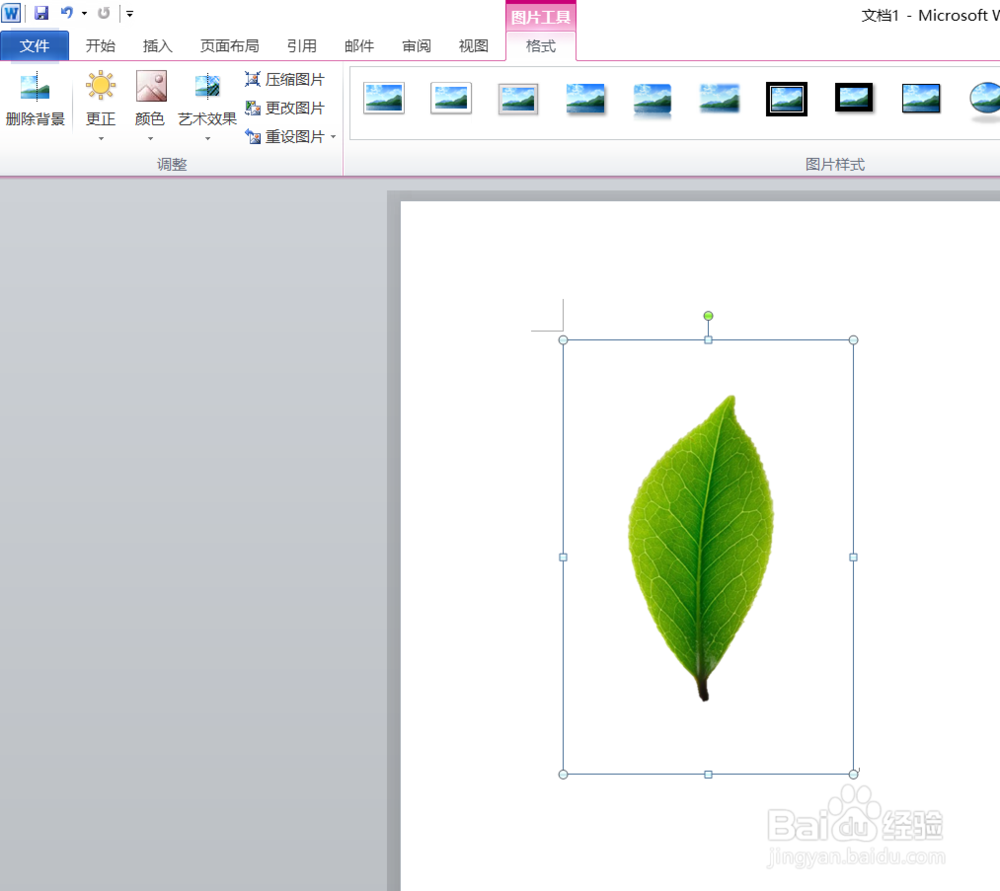Switch to the 审阅 (Review) tab
The width and height of the screenshot is (1000, 891).
point(416,46)
